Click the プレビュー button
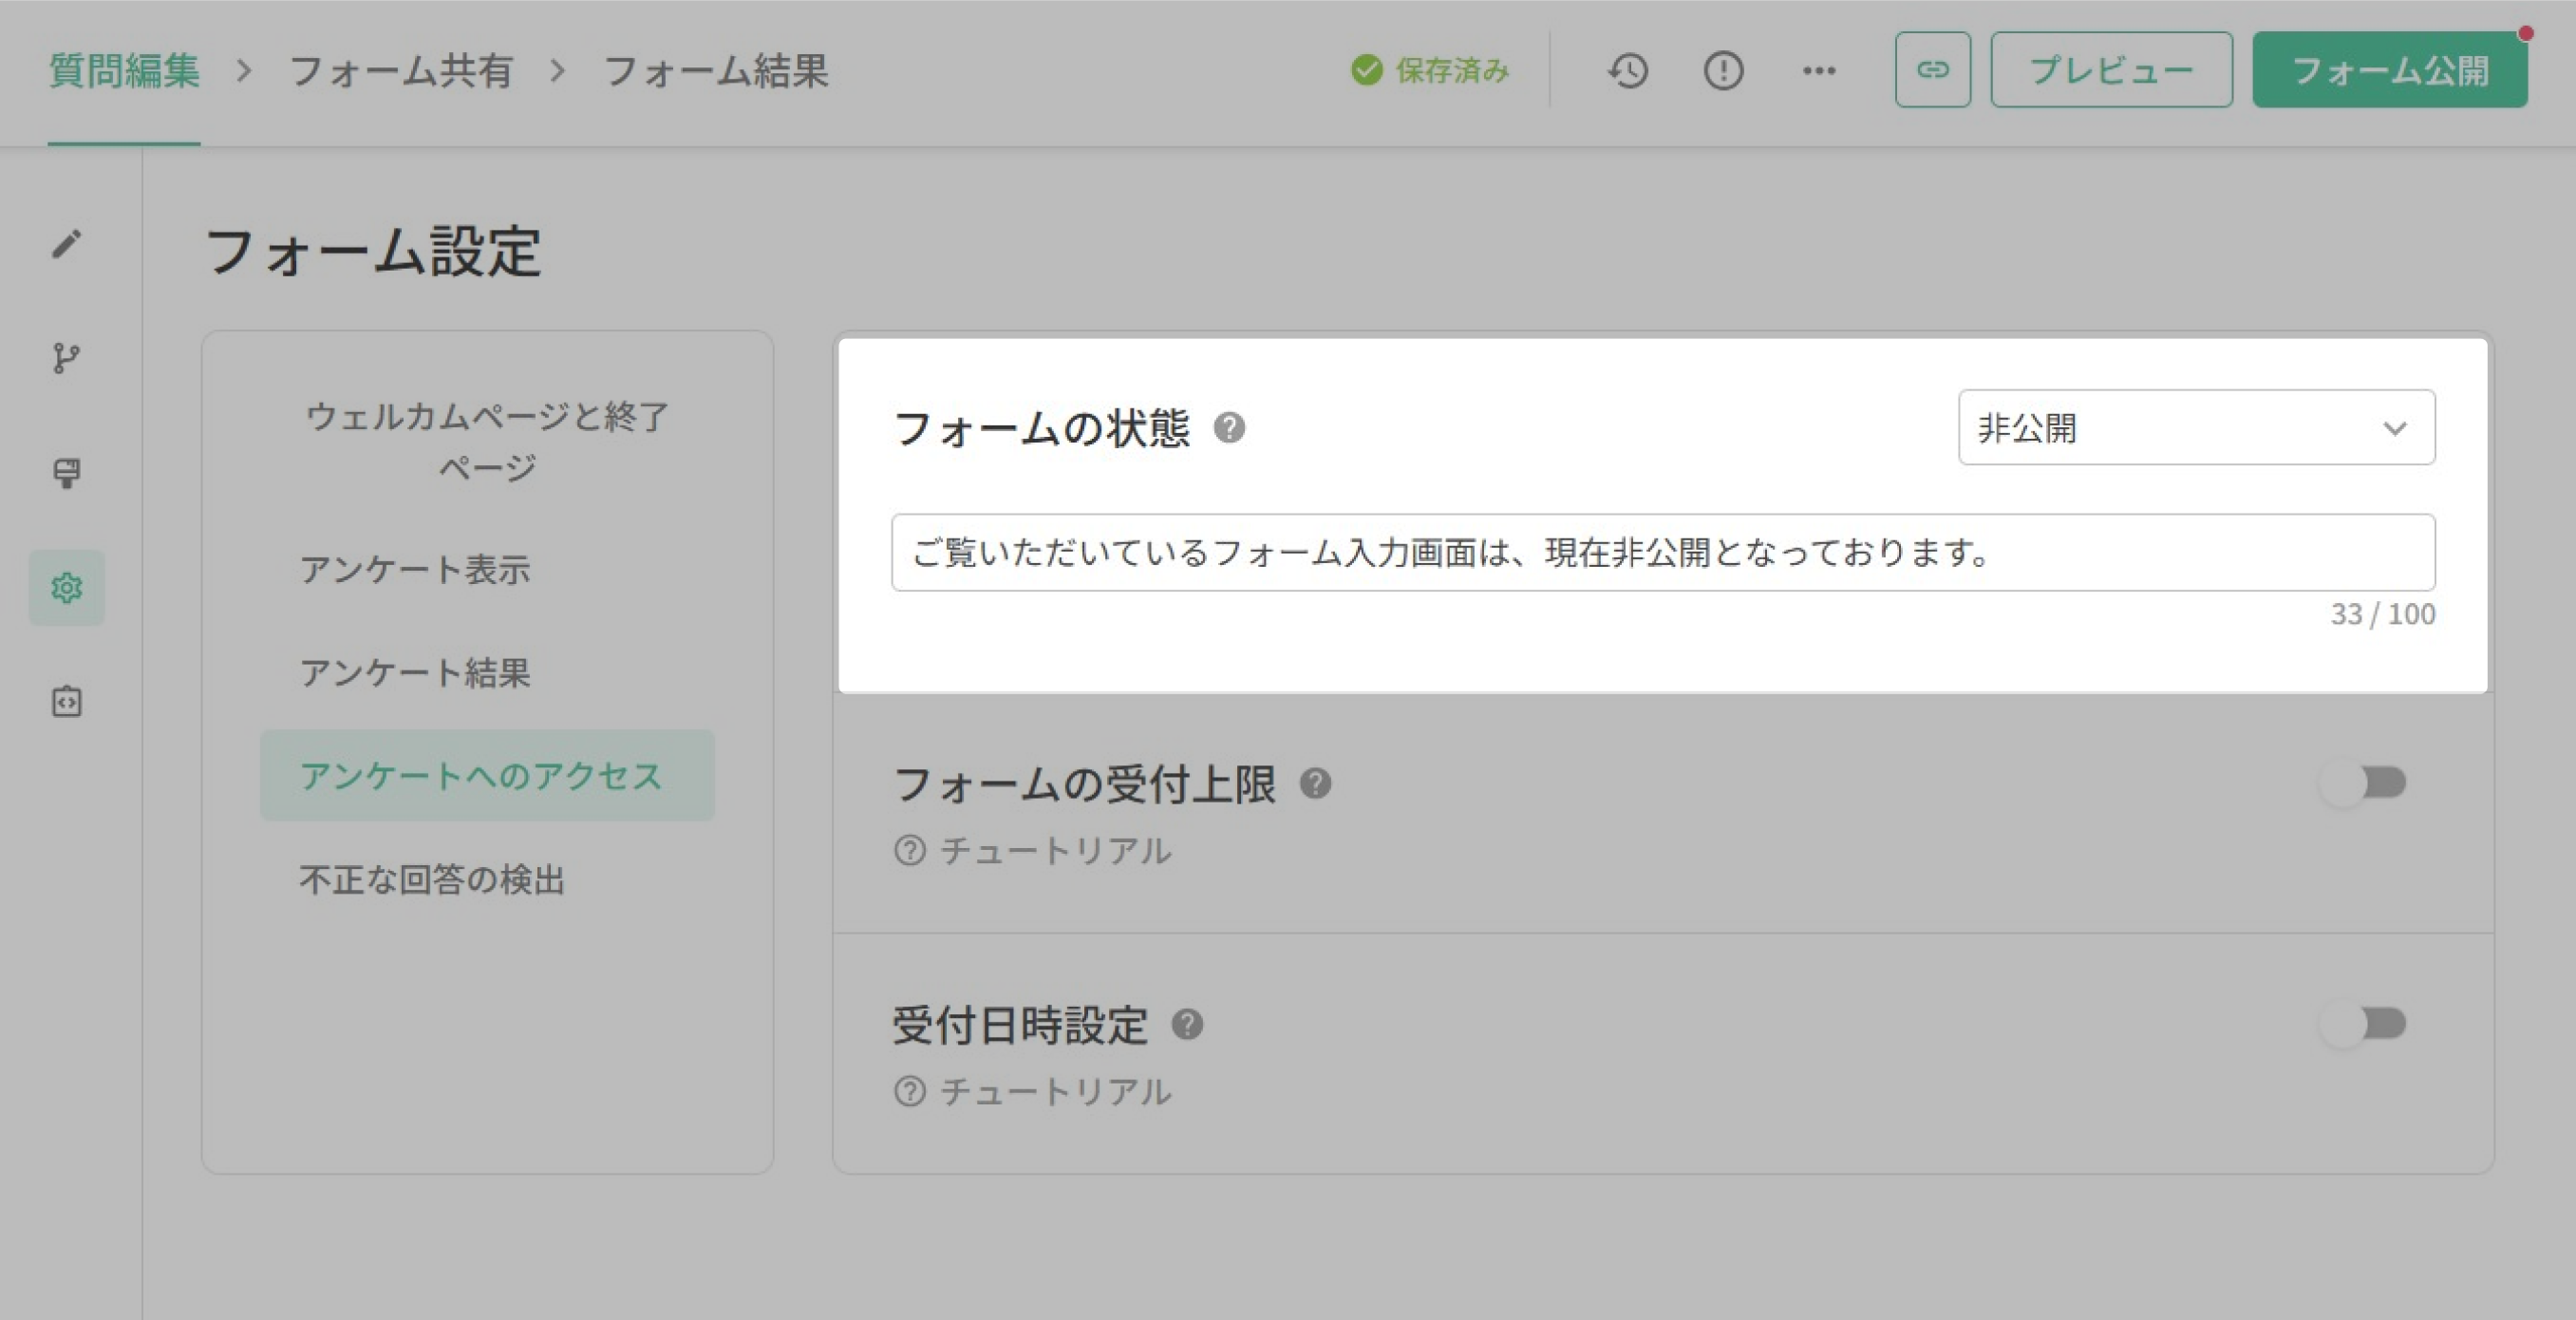The height and width of the screenshot is (1320, 2576). point(2111,70)
